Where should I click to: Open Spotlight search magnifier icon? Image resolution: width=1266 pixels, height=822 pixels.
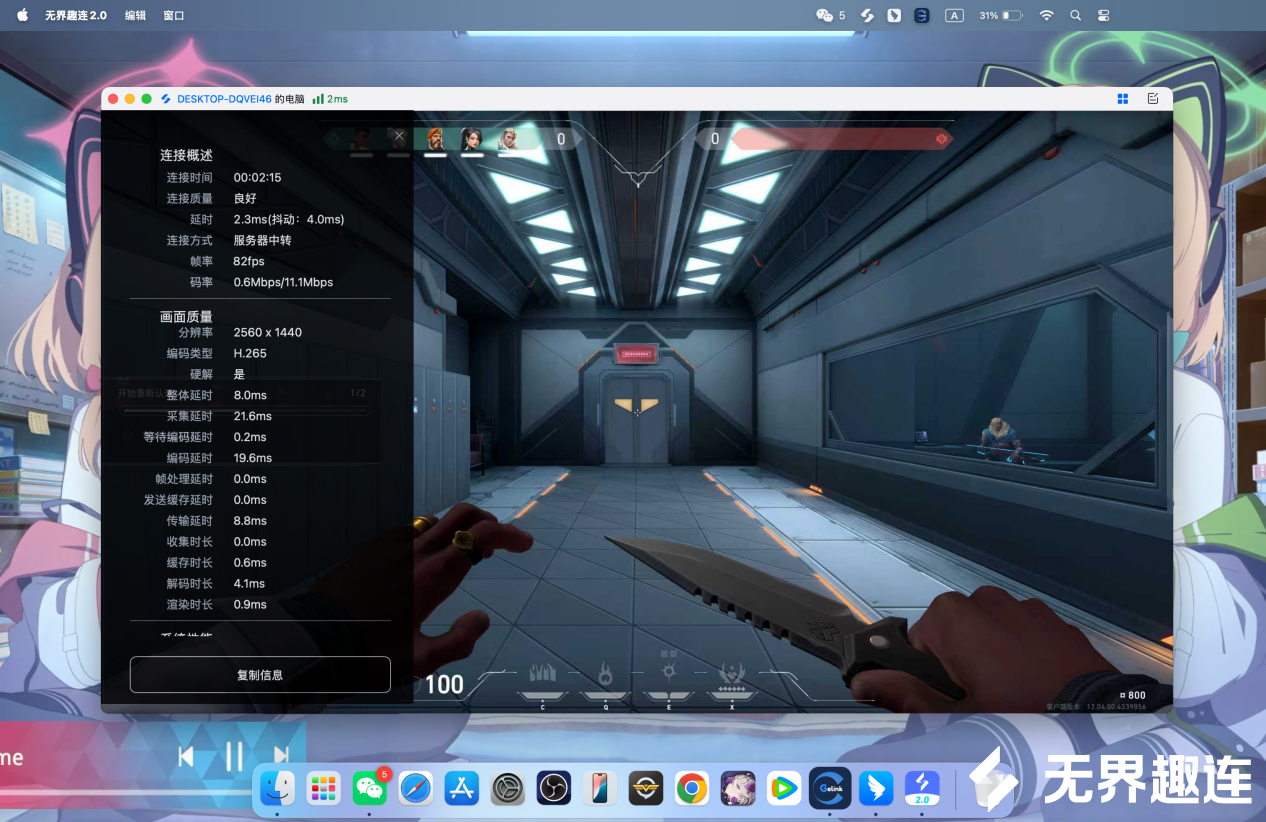[x=1075, y=15]
